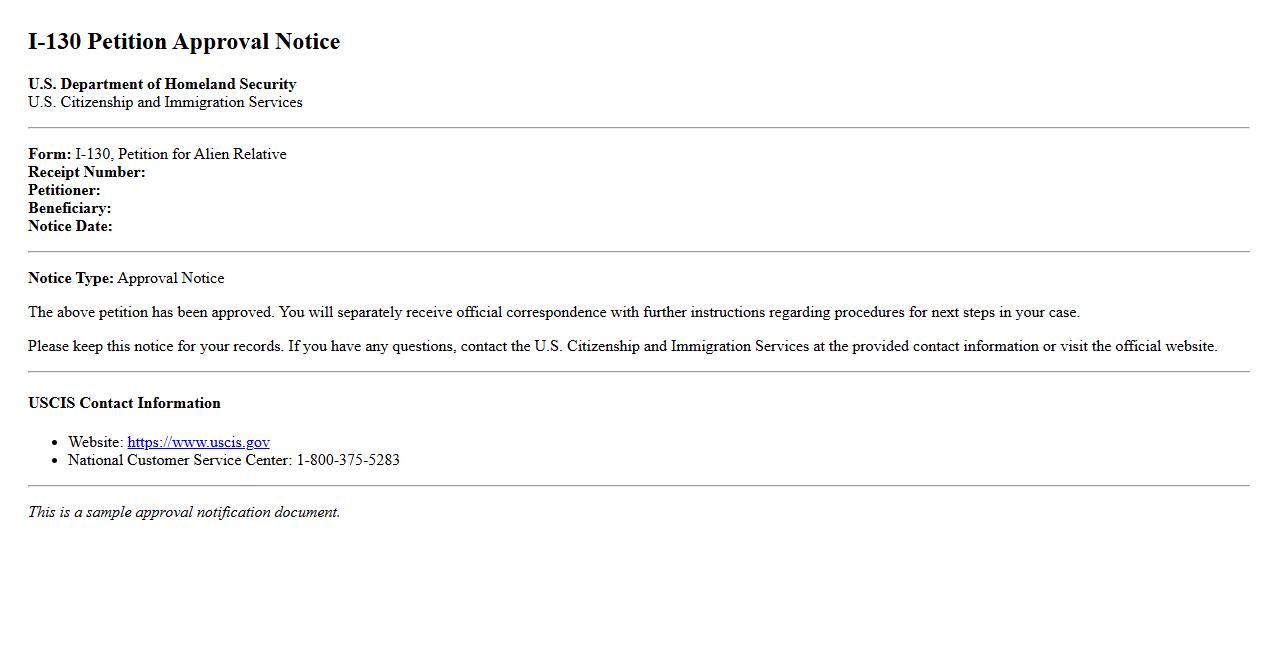Open the https://www.uscis.gov website link
The height and width of the screenshot is (650, 1278).
click(198, 442)
